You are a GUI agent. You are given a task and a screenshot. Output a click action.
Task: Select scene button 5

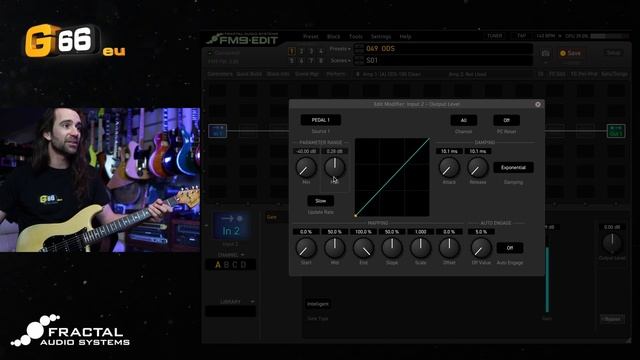pyautogui.click(x=291, y=60)
